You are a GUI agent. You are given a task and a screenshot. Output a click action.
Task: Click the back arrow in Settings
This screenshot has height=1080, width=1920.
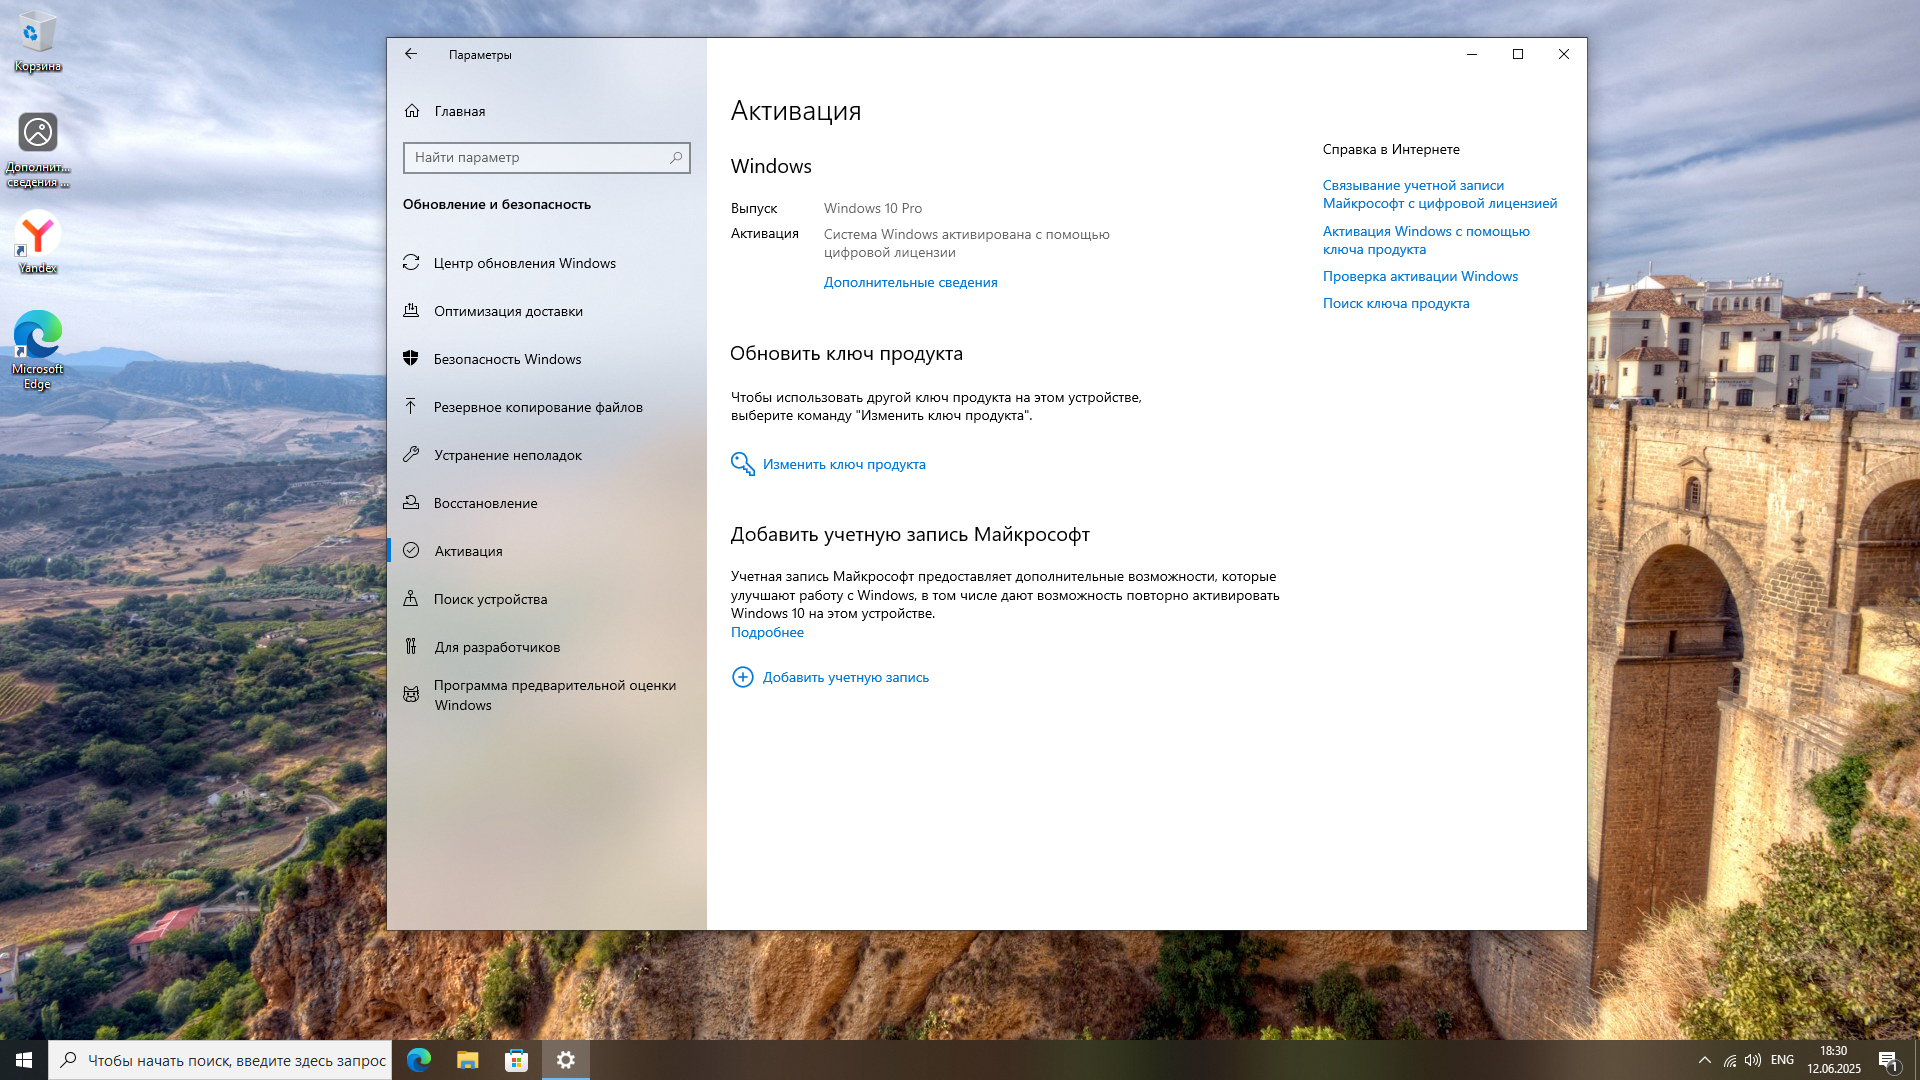411,54
